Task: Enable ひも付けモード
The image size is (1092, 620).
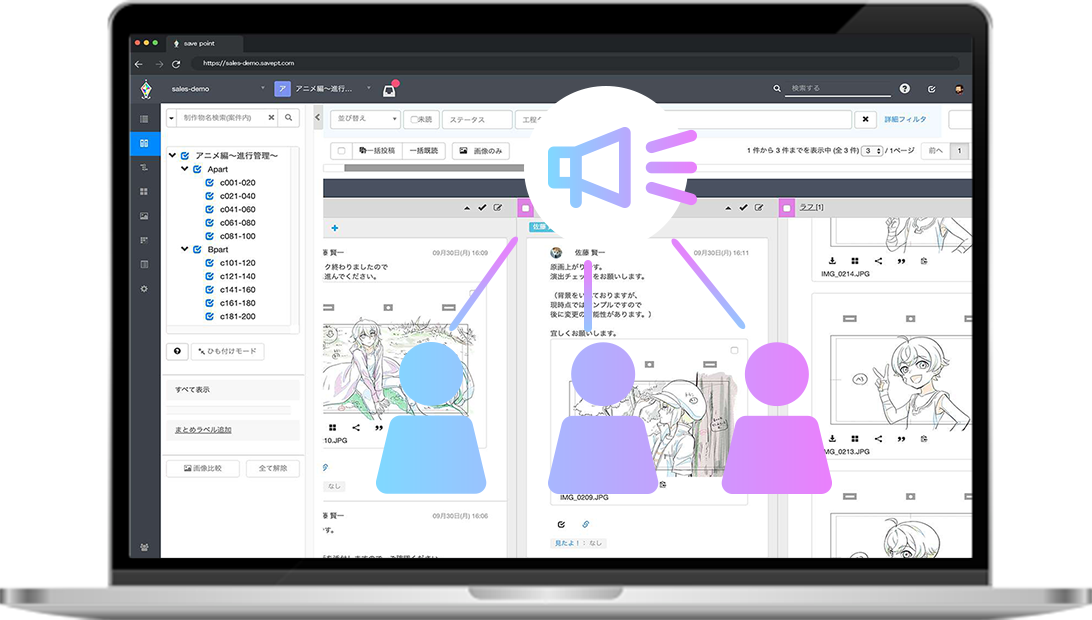Action: 228,351
